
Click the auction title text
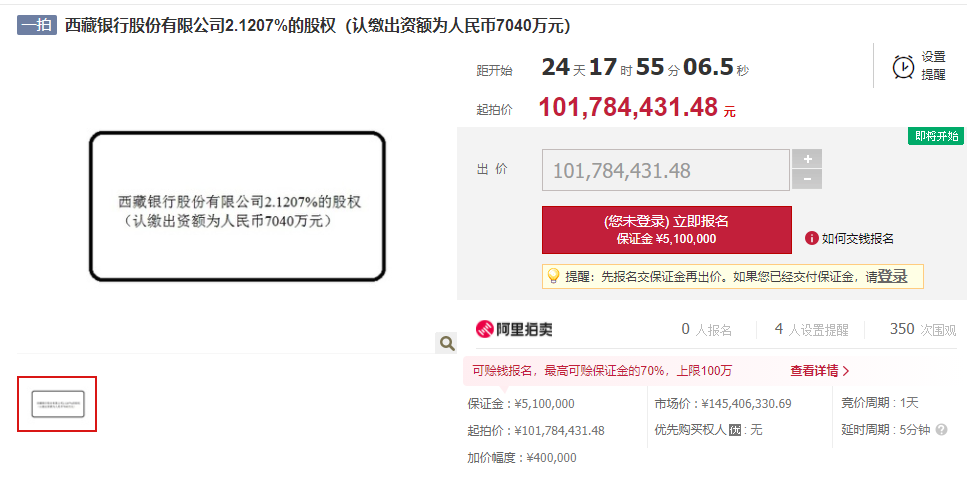pos(318,25)
